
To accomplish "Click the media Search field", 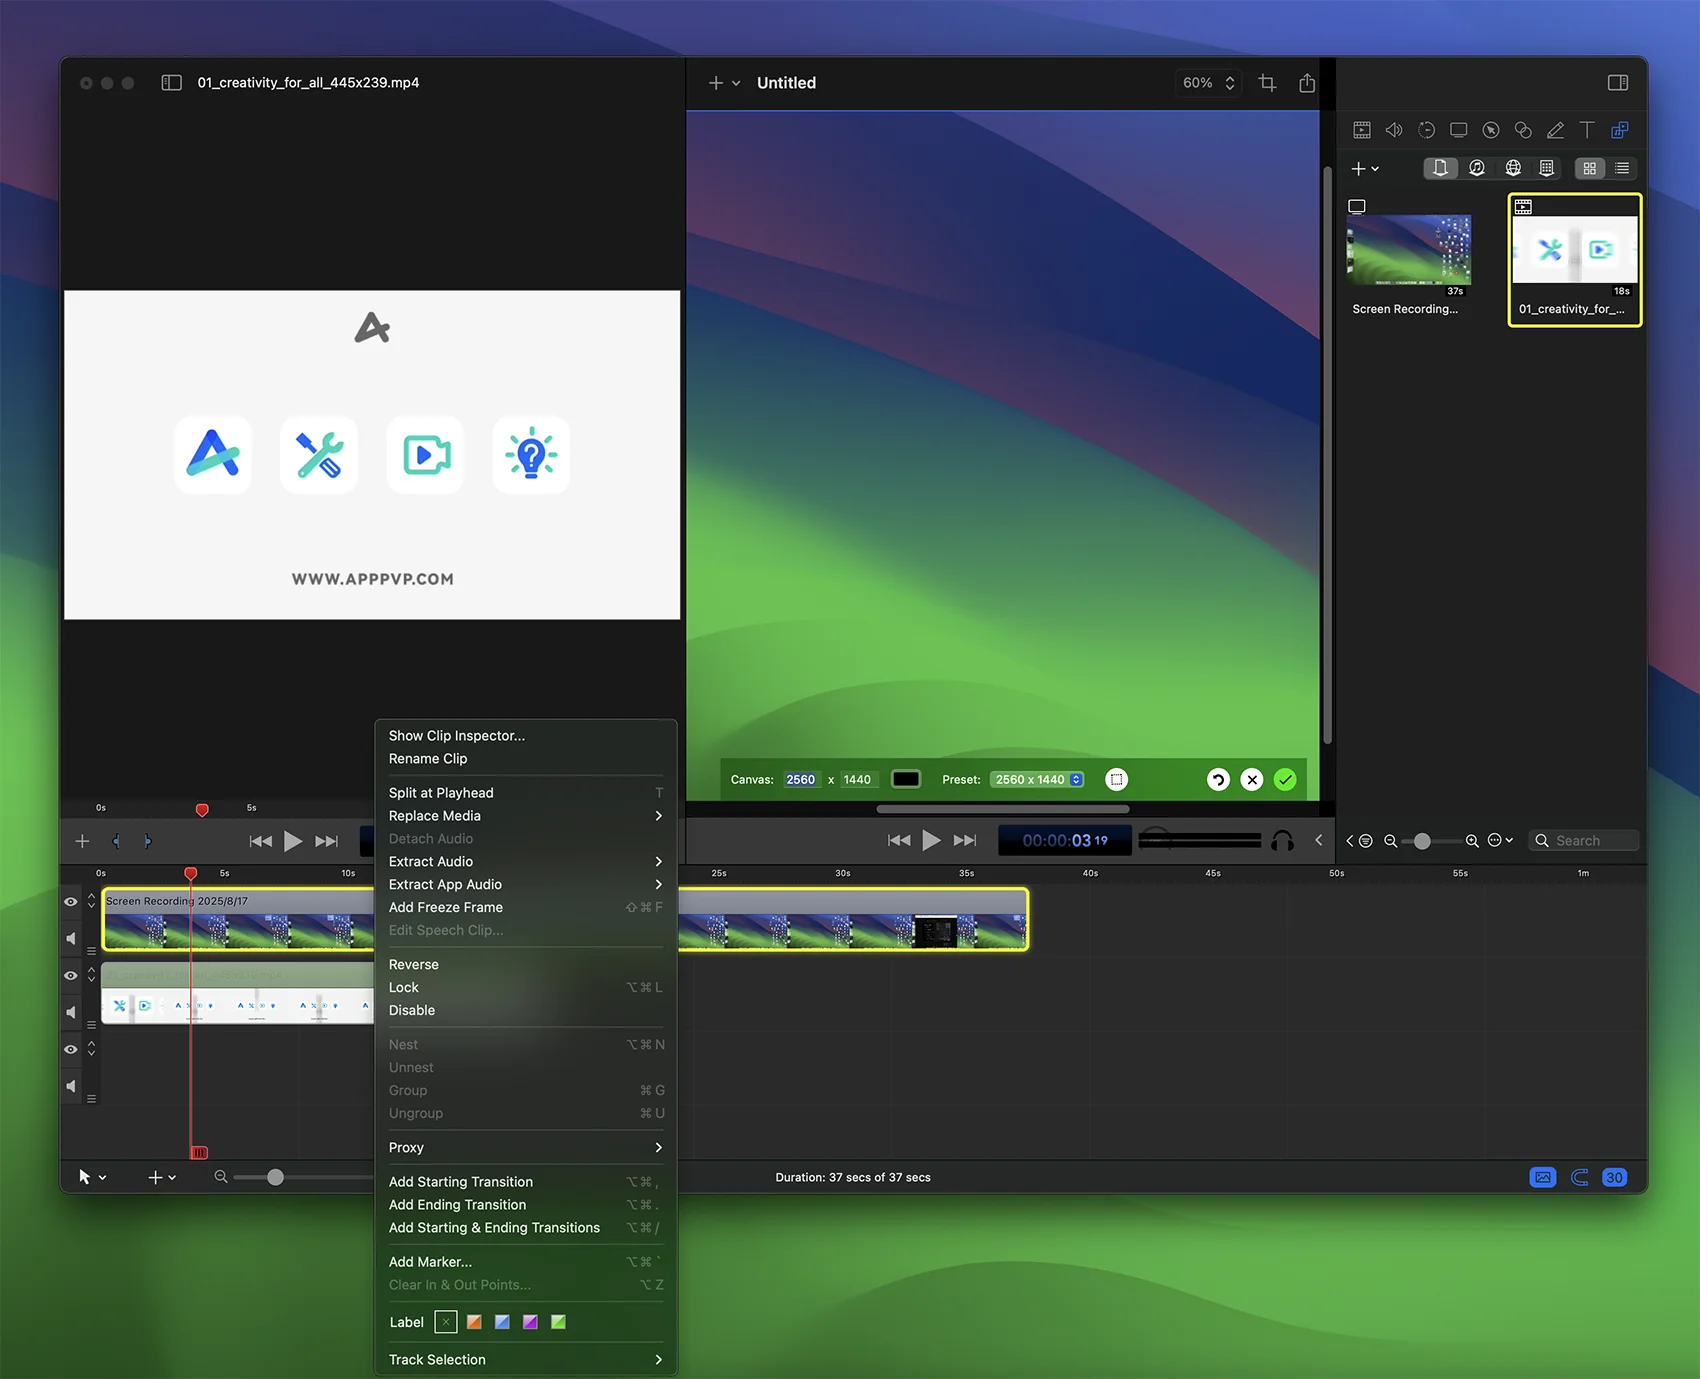I will 1584,841.
